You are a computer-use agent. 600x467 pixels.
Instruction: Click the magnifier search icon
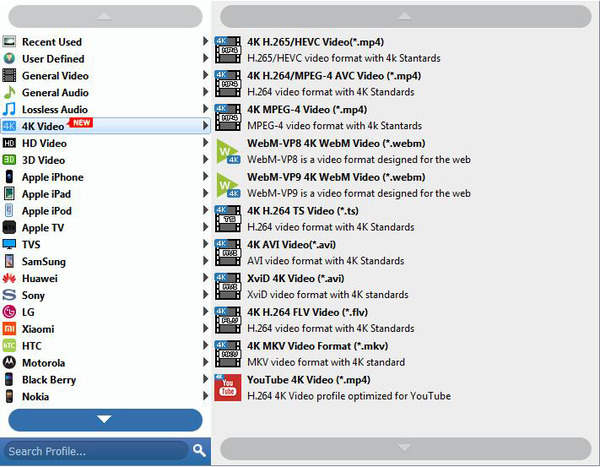coord(199,450)
